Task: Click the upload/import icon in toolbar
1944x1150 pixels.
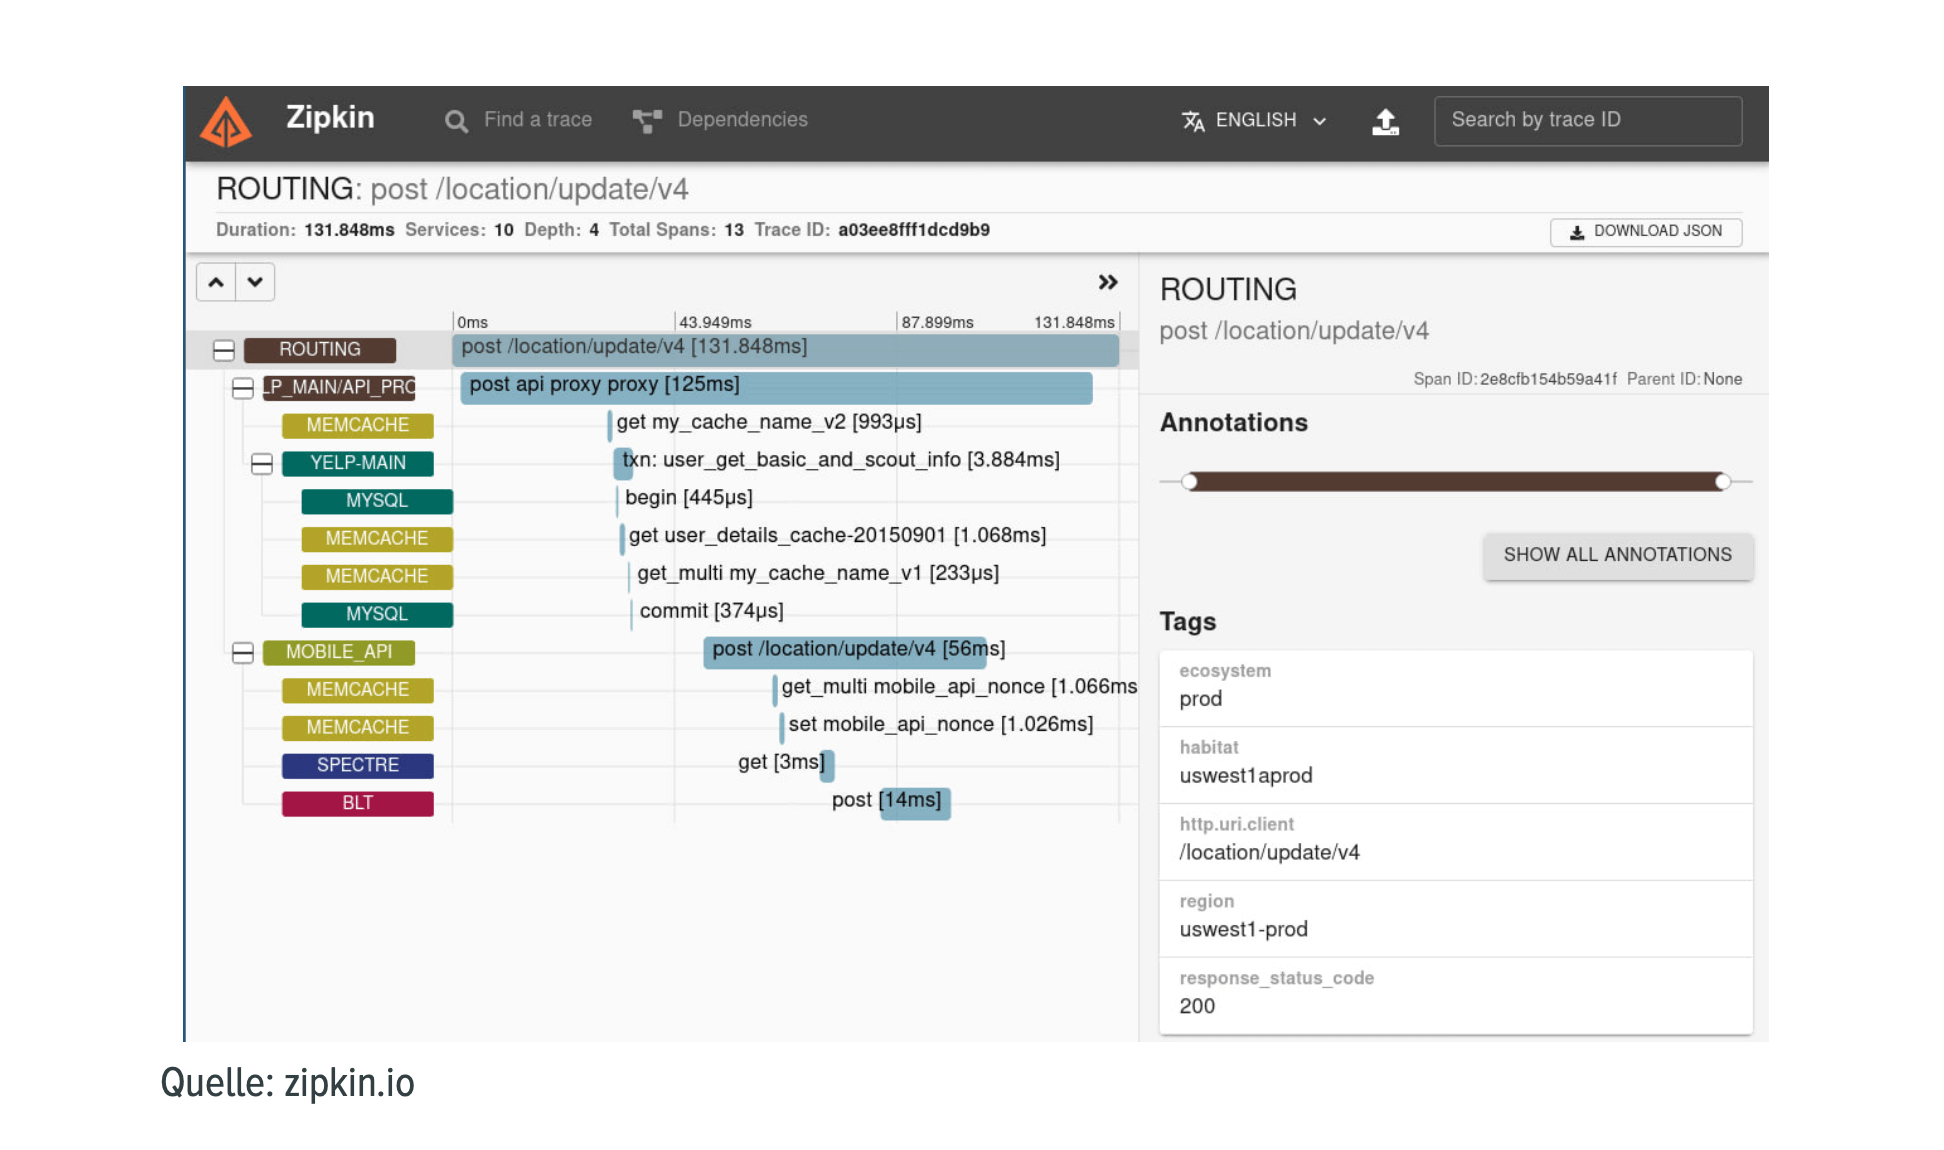Action: click(x=1385, y=120)
